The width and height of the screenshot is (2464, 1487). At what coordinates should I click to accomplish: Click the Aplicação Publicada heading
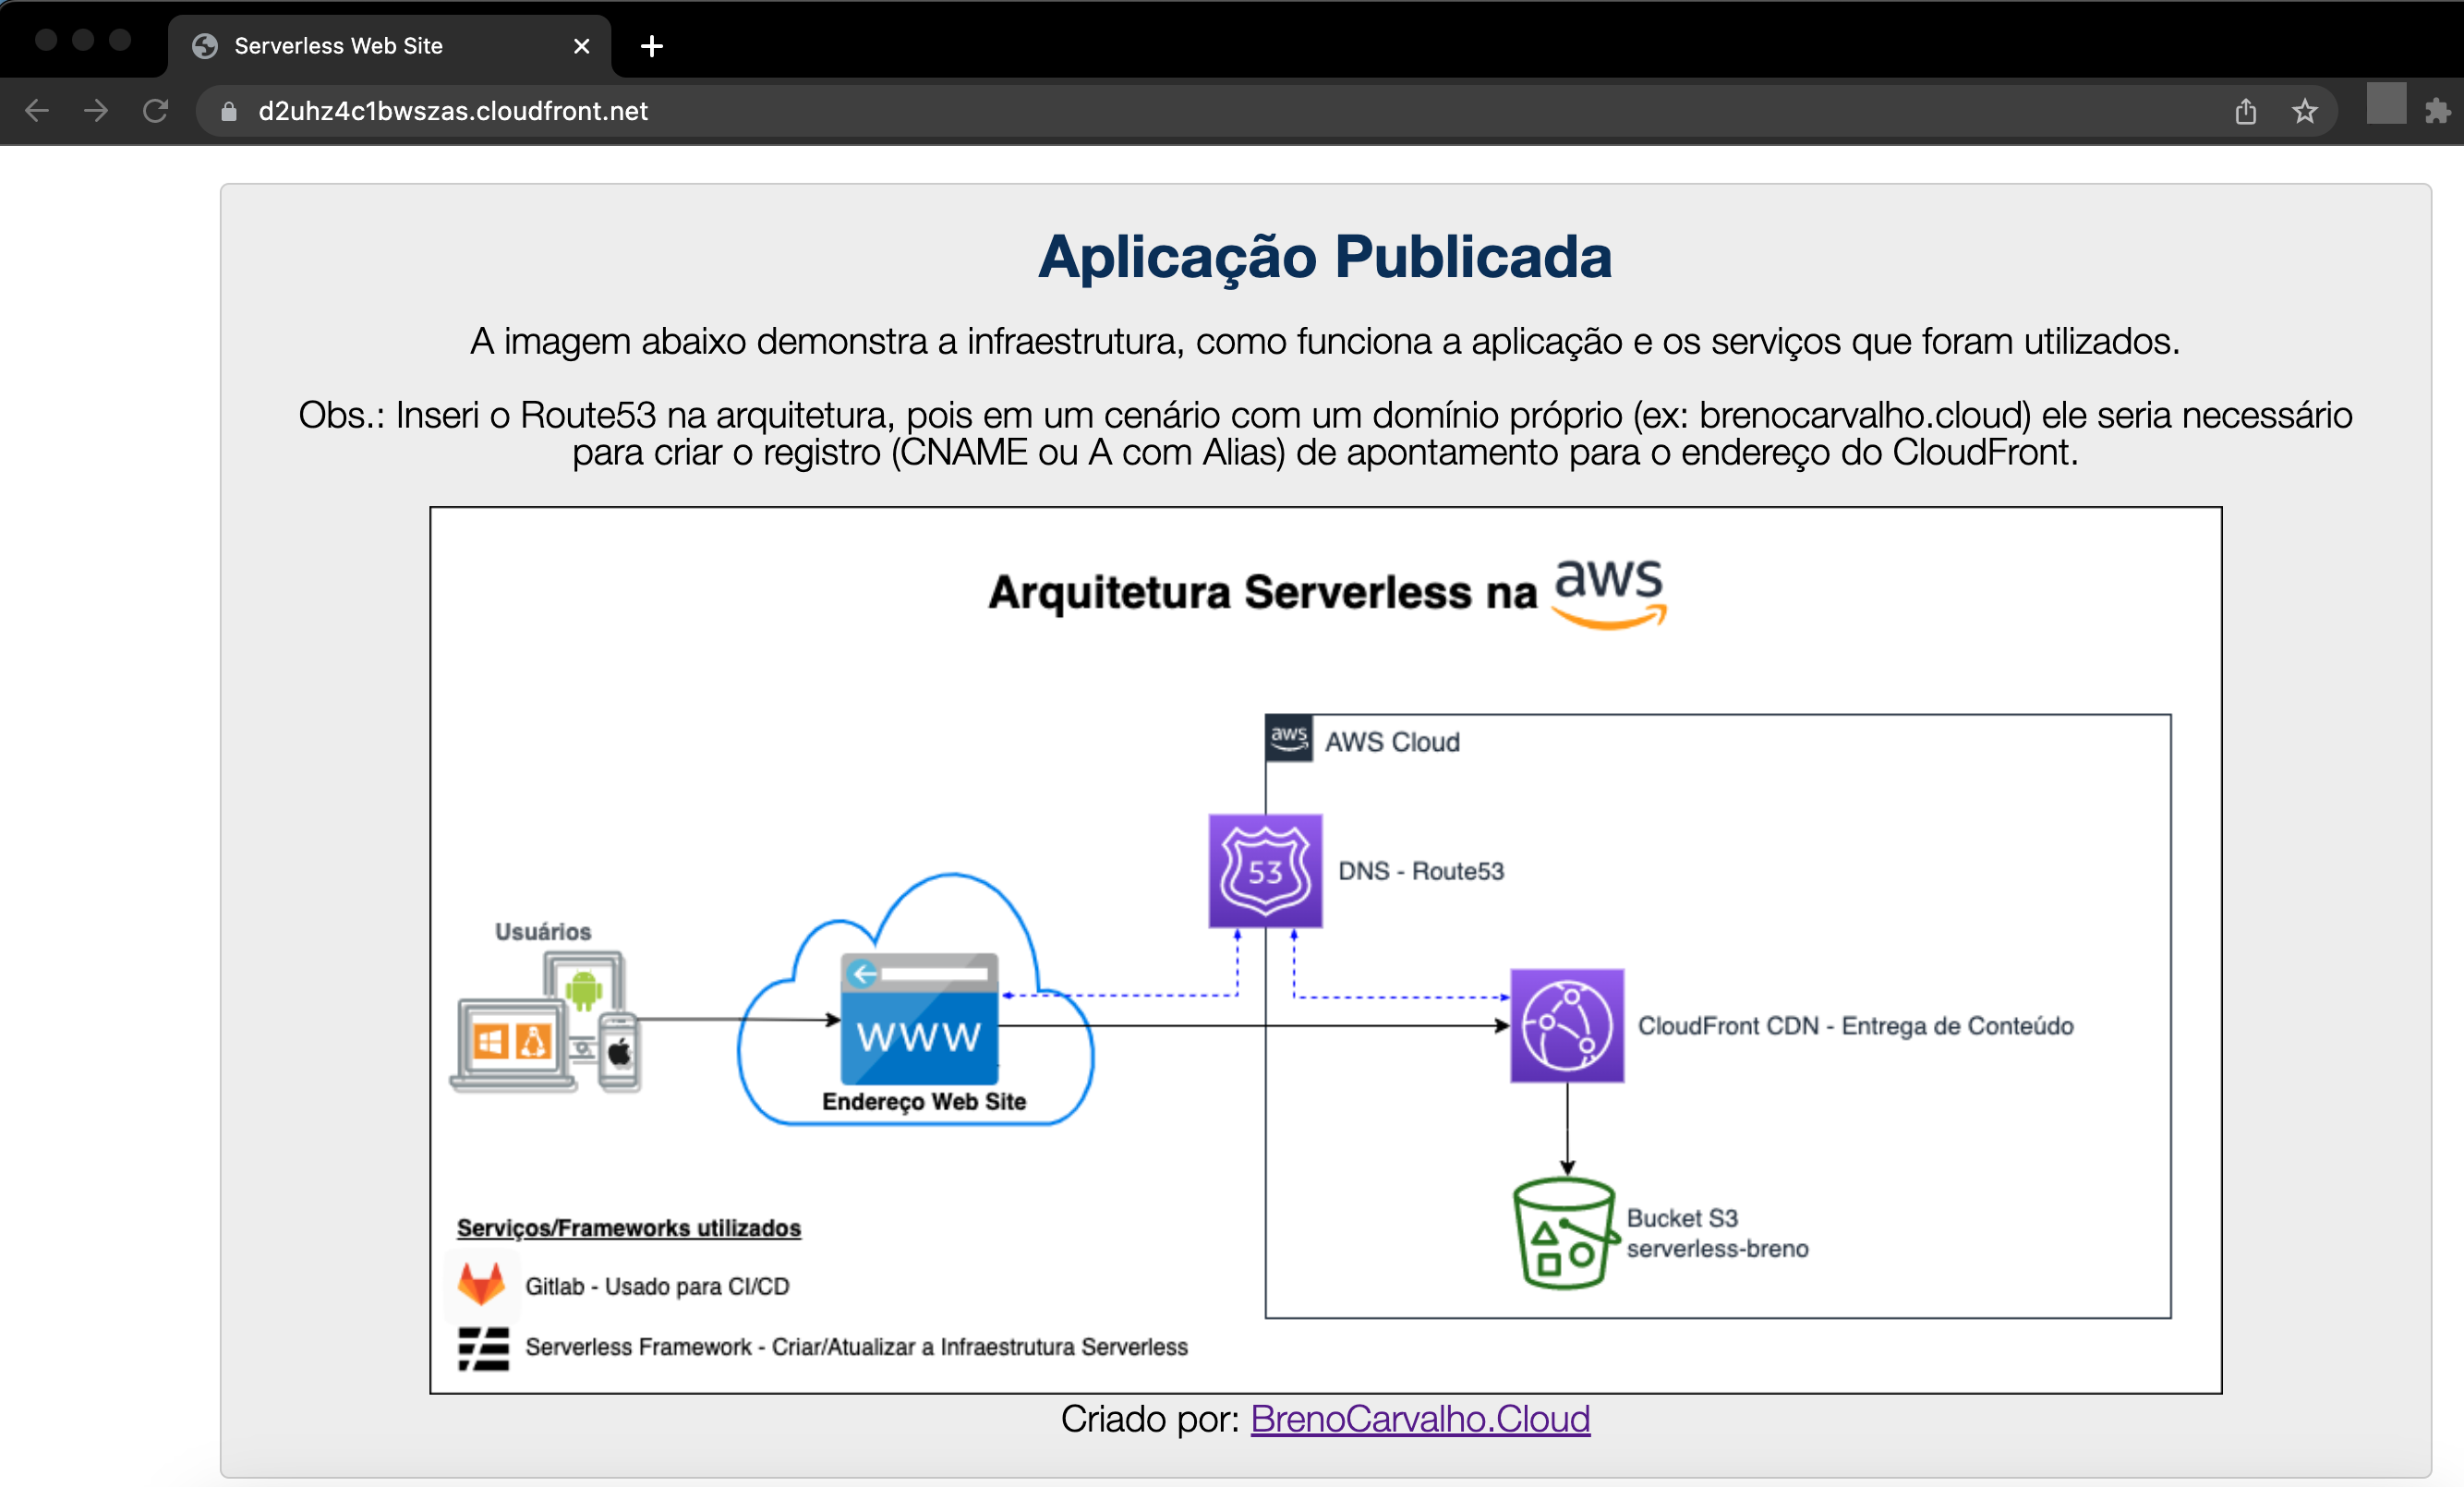coord(1324,257)
